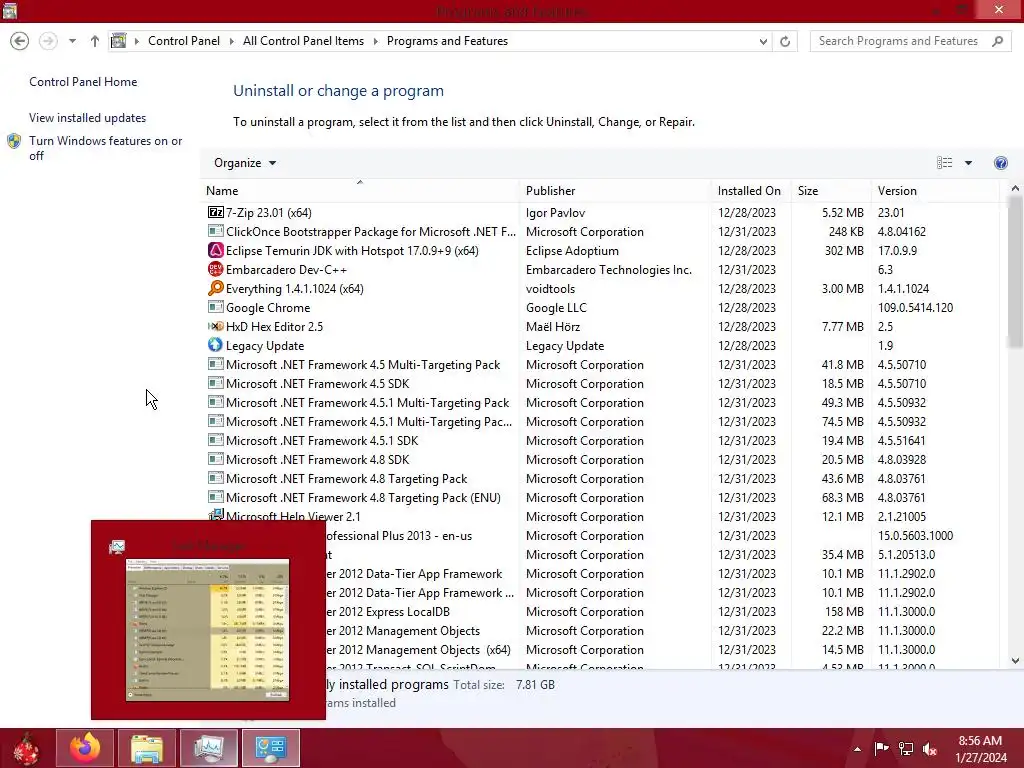Image resolution: width=1024 pixels, height=768 pixels.
Task: Click the muted volume tray icon
Action: pos(929,749)
